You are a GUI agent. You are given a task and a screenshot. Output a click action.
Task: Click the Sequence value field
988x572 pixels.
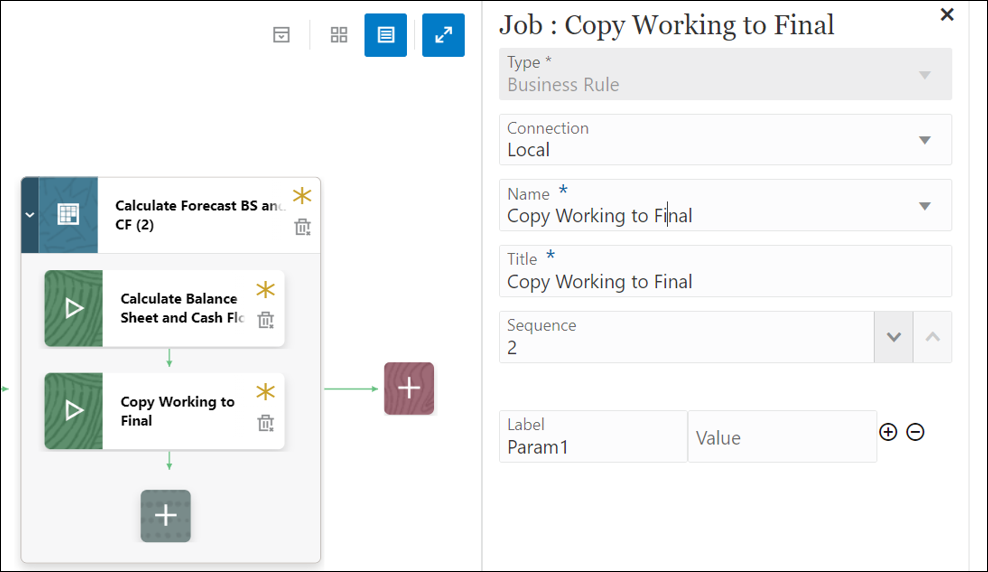(x=687, y=337)
